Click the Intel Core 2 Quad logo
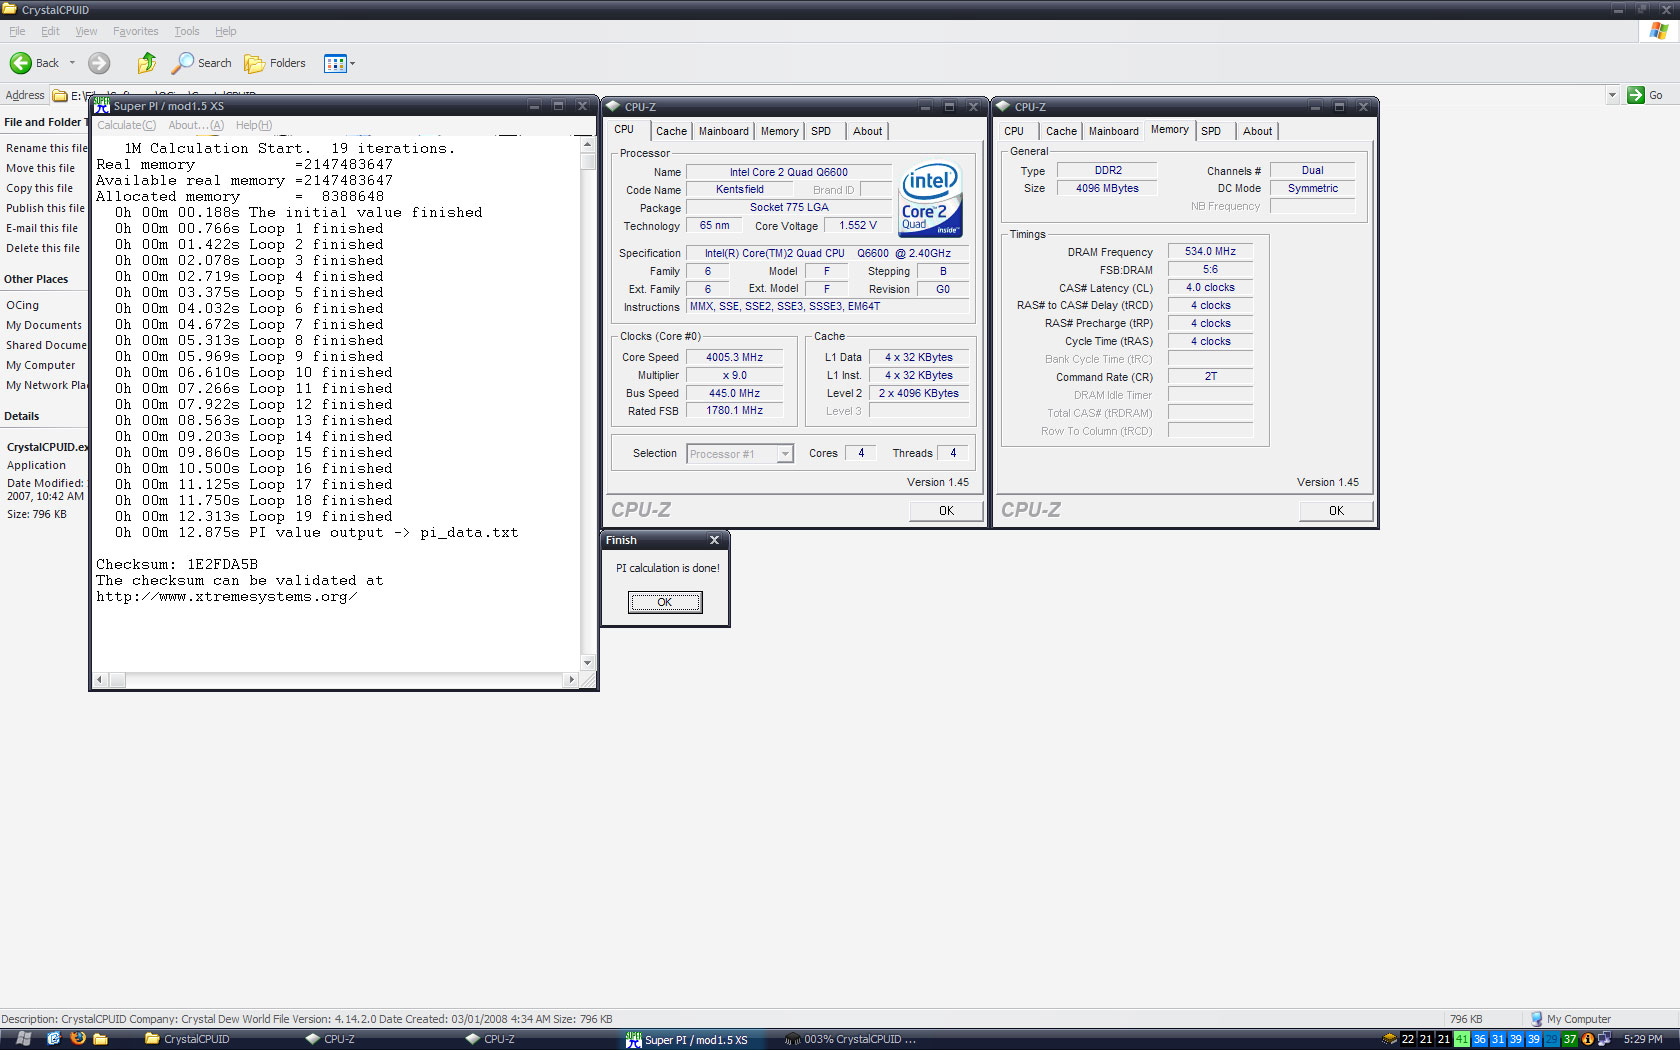The height and width of the screenshot is (1050, 1680). click(931, 199)
